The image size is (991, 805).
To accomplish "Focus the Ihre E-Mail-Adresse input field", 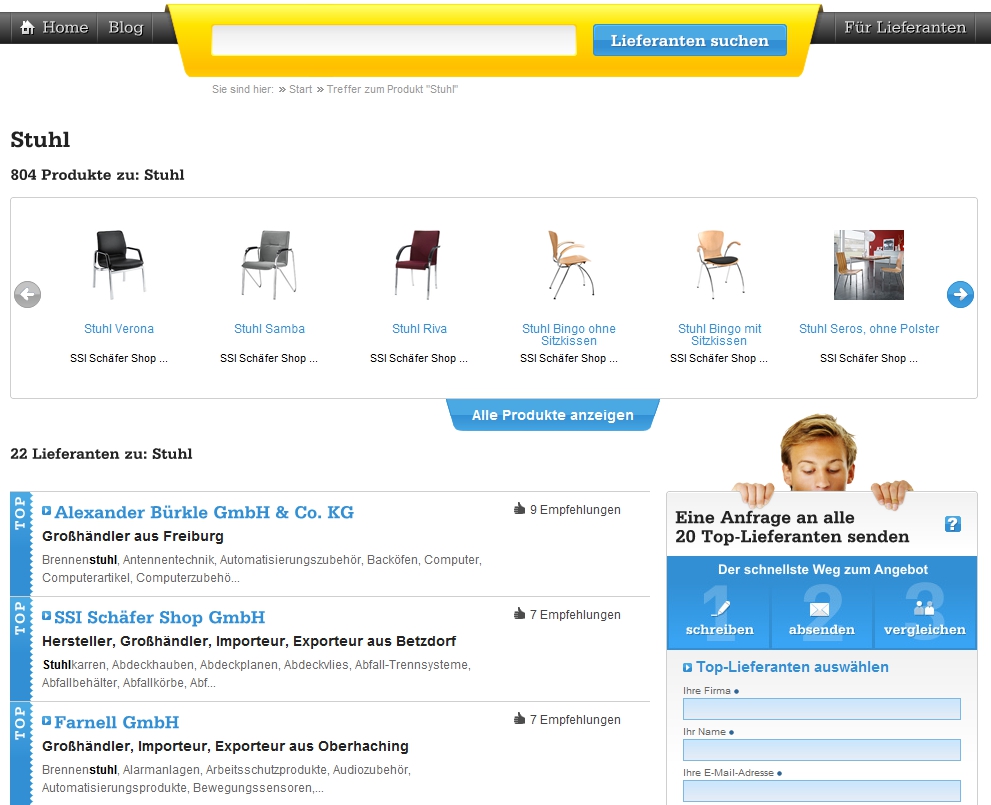I will pos(822,791).
